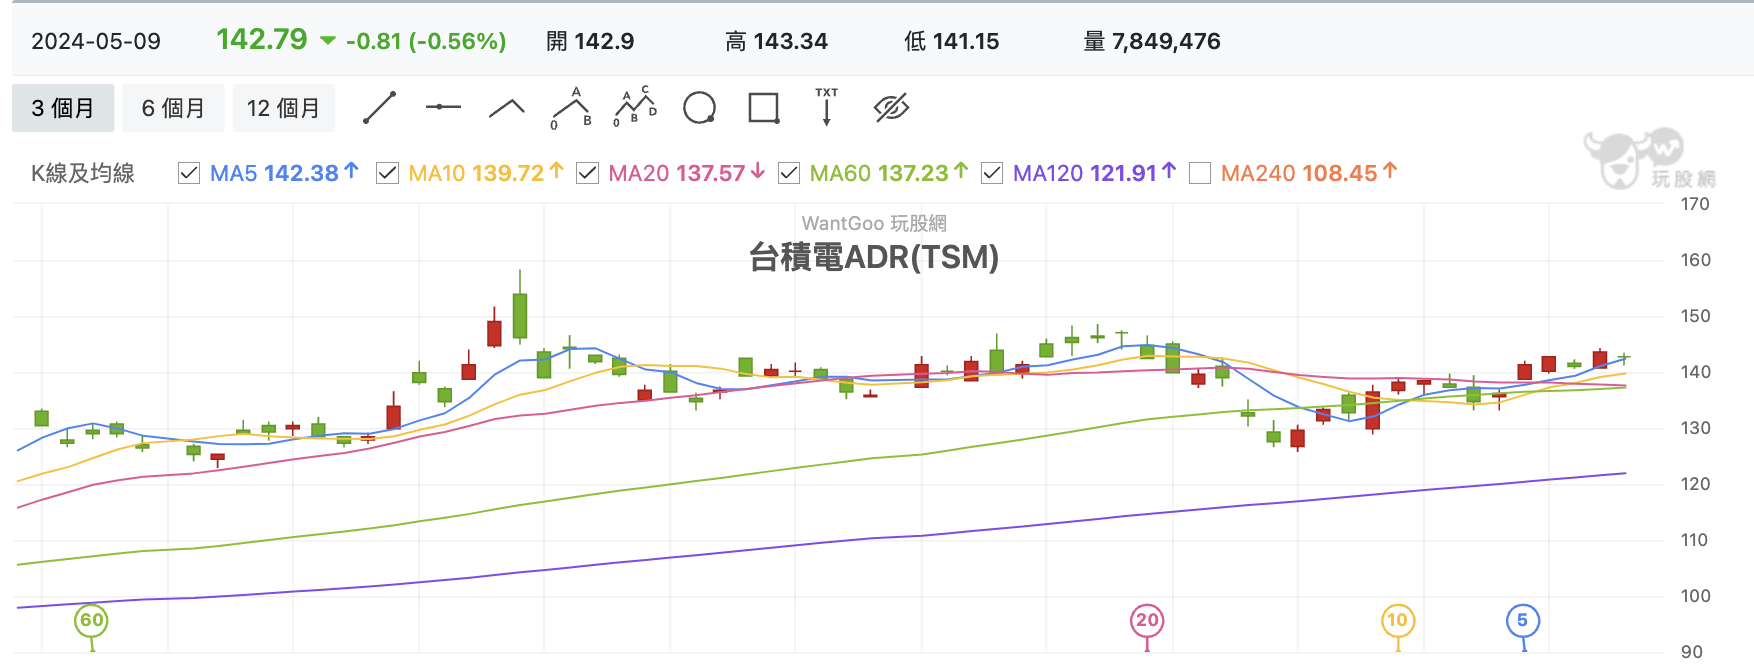Click the pink 20 marker on timeline
The height and width of the screenshot is (670, 1754).
tap(1147, 620)
